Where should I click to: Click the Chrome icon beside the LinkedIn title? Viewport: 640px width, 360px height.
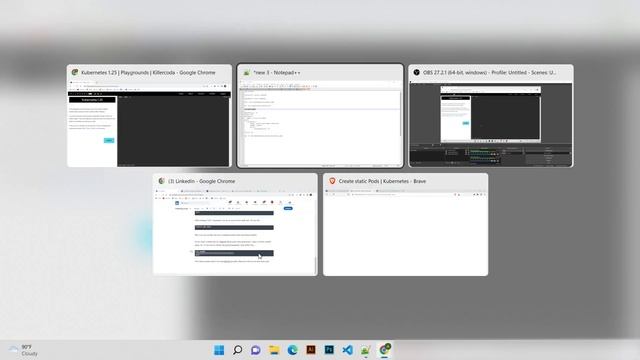(x=161, y=181)
